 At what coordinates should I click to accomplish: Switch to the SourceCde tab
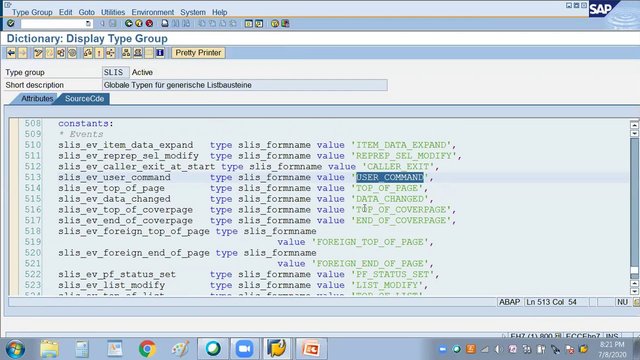84,99
